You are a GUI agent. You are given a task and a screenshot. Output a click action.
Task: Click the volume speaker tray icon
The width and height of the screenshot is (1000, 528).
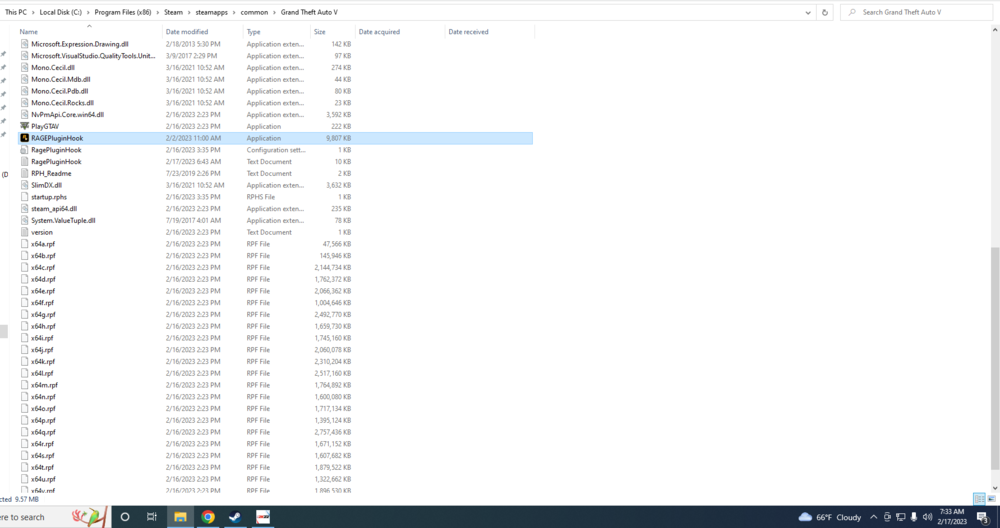click(x=927, y=517)
